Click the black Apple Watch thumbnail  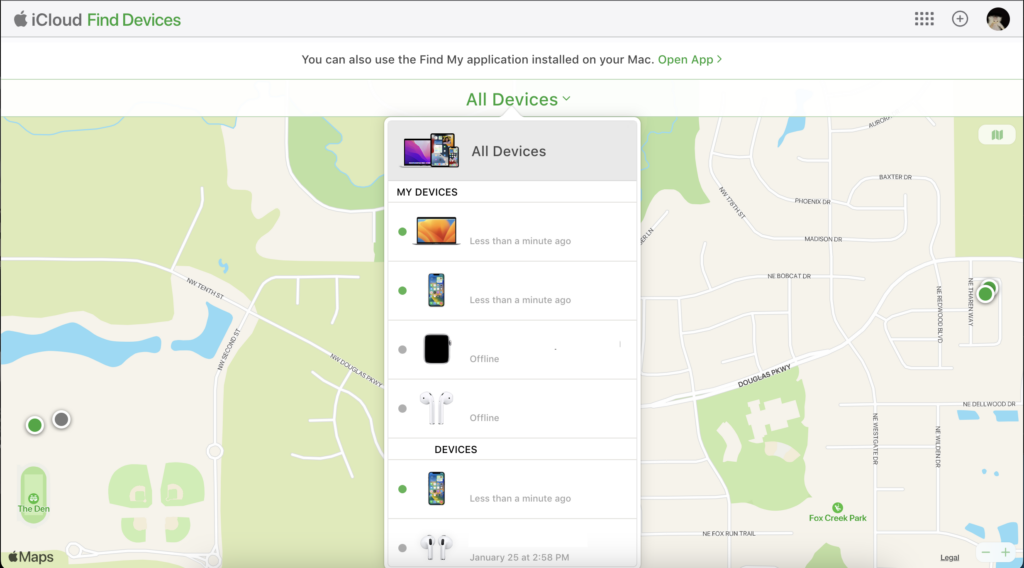point(436,349)
